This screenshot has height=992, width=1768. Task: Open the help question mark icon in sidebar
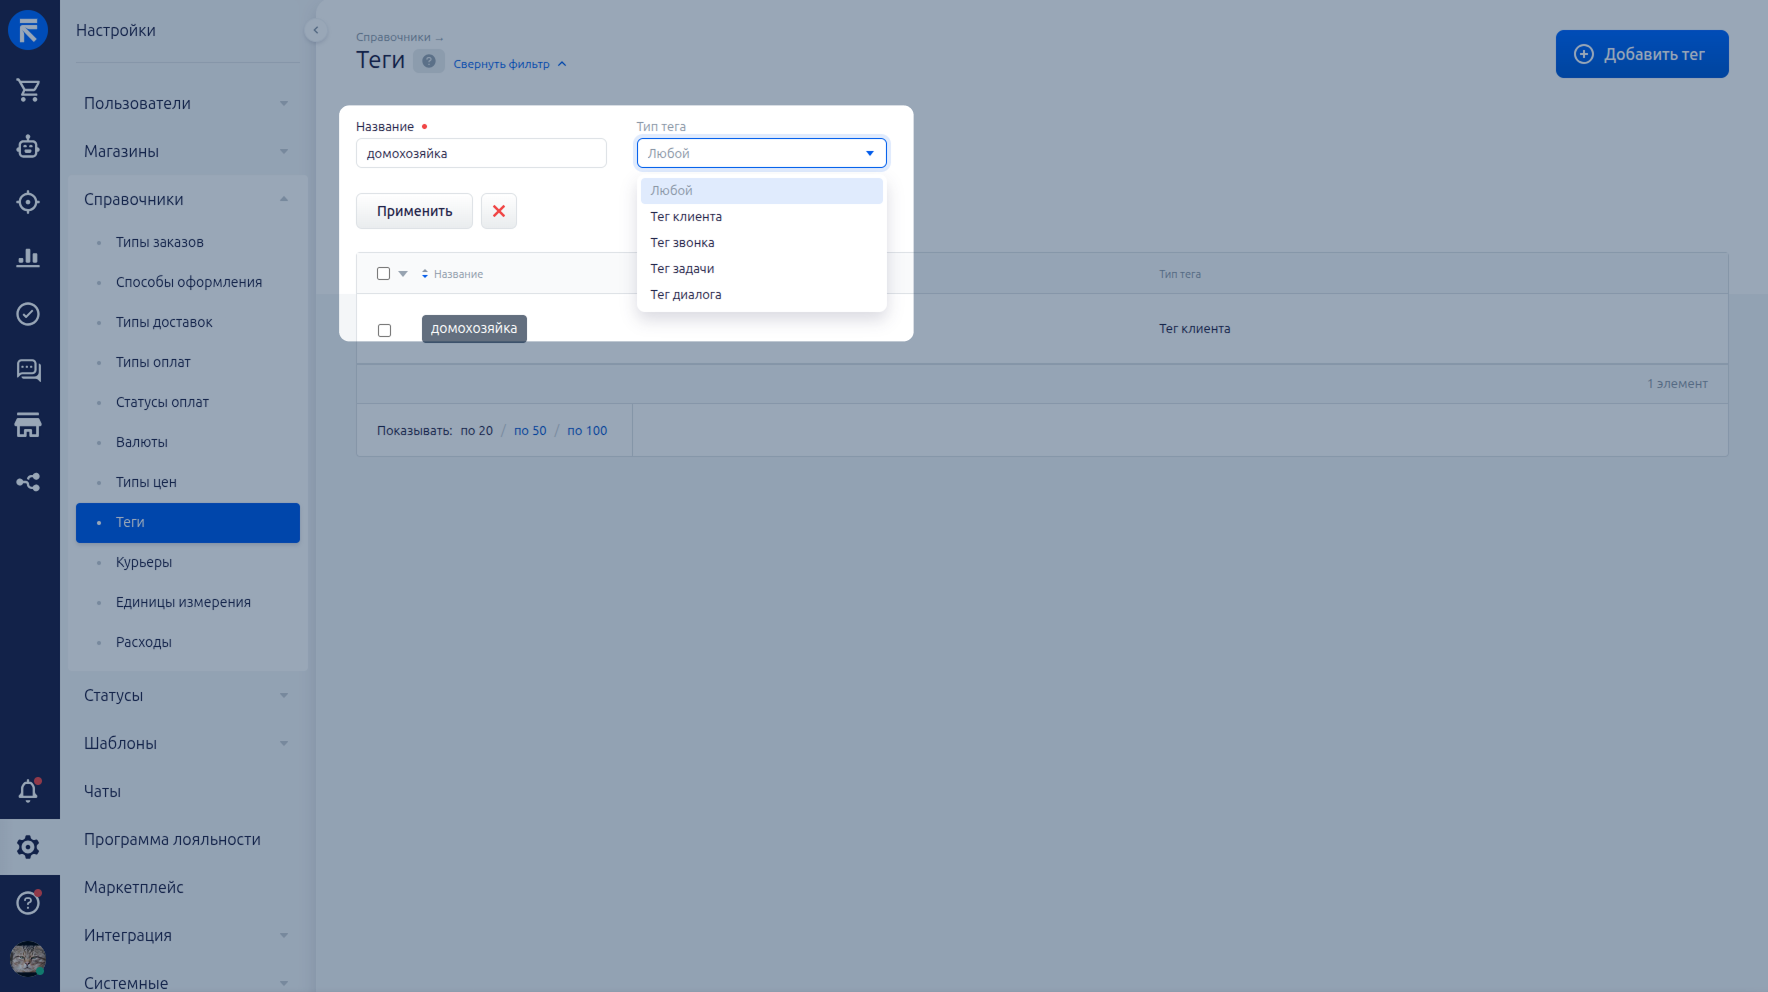(28, 903)
